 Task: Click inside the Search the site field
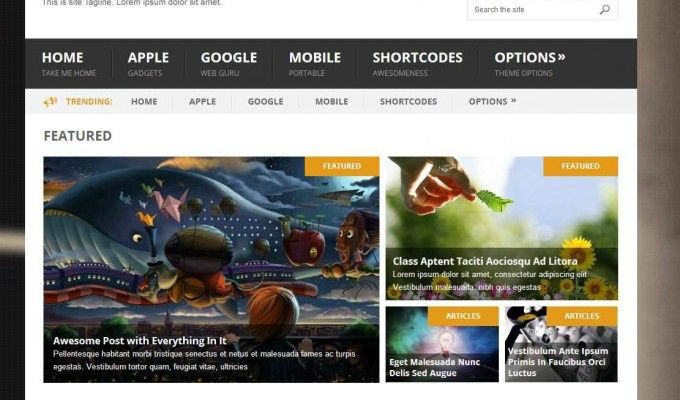pyautogui.click(x=536, y=10)
